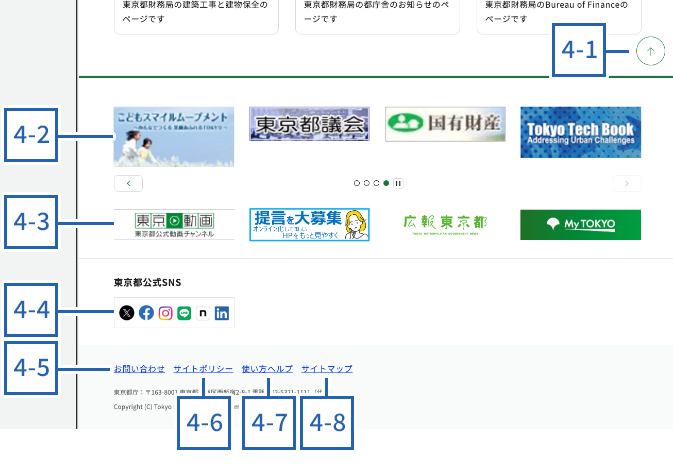
Task: Open the My TOKYO banner
Action: pos(581,225)
